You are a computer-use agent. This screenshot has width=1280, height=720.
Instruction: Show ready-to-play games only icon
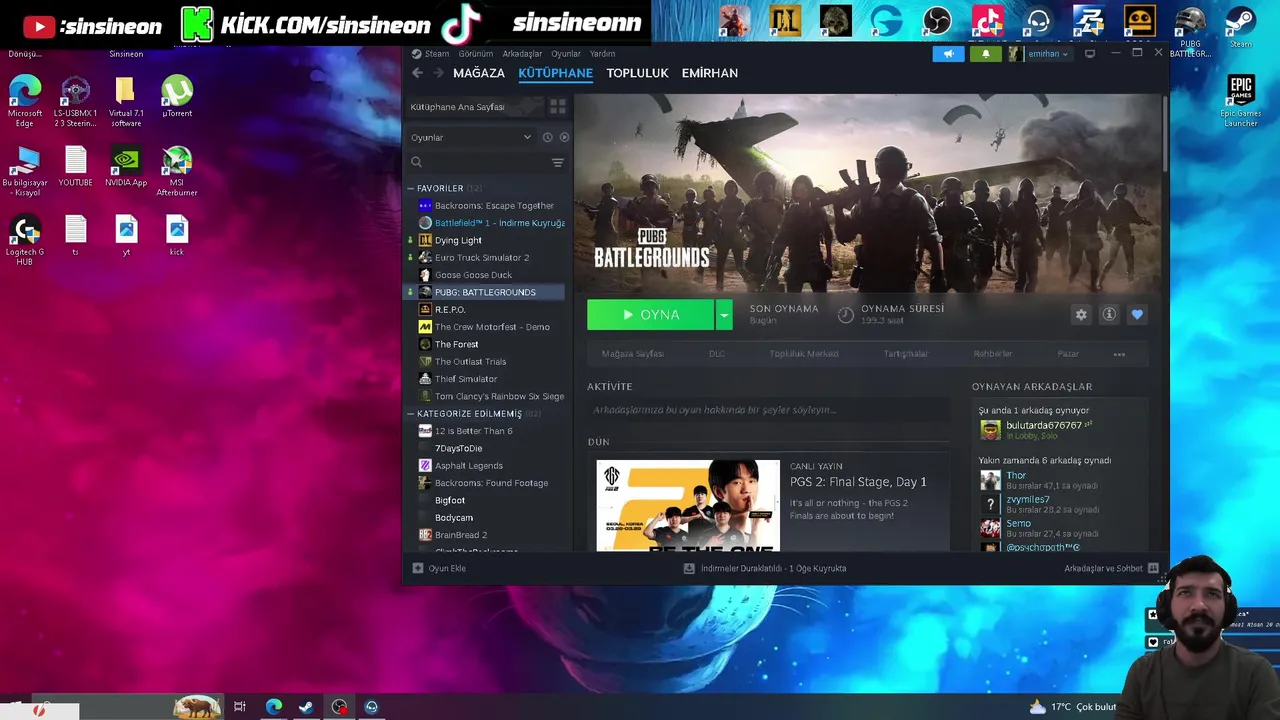coord(564,137)
